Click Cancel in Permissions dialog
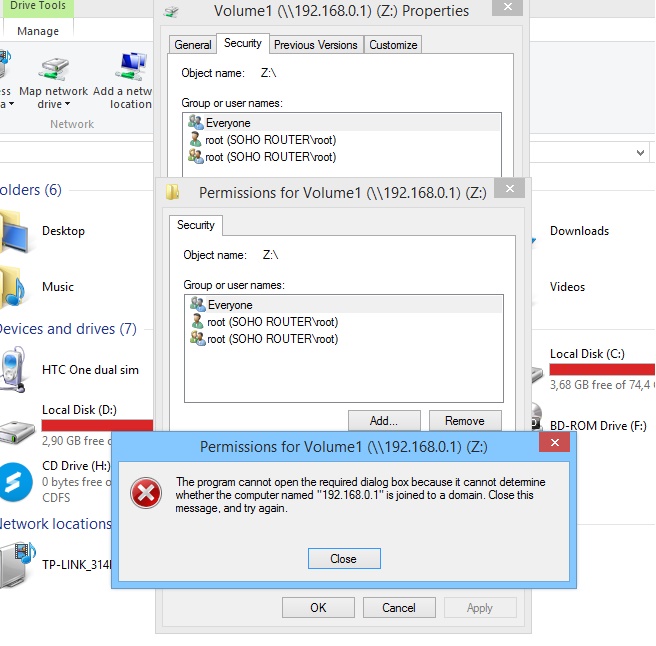This screenshot has height=646, width=656. pyautogui.click(x=399, y=608)
